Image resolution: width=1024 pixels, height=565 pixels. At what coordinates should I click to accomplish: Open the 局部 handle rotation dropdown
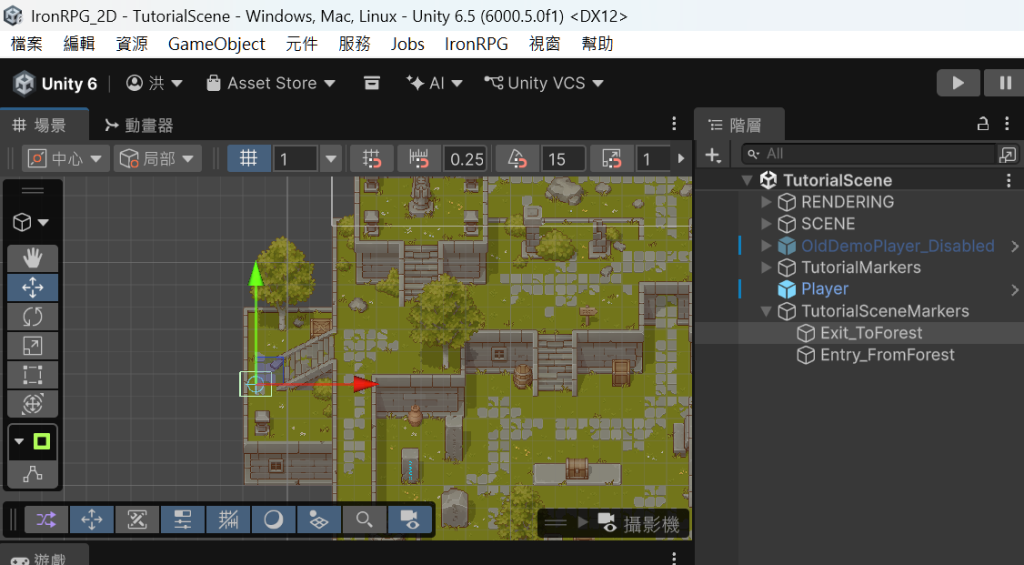(x=157, y=159)
